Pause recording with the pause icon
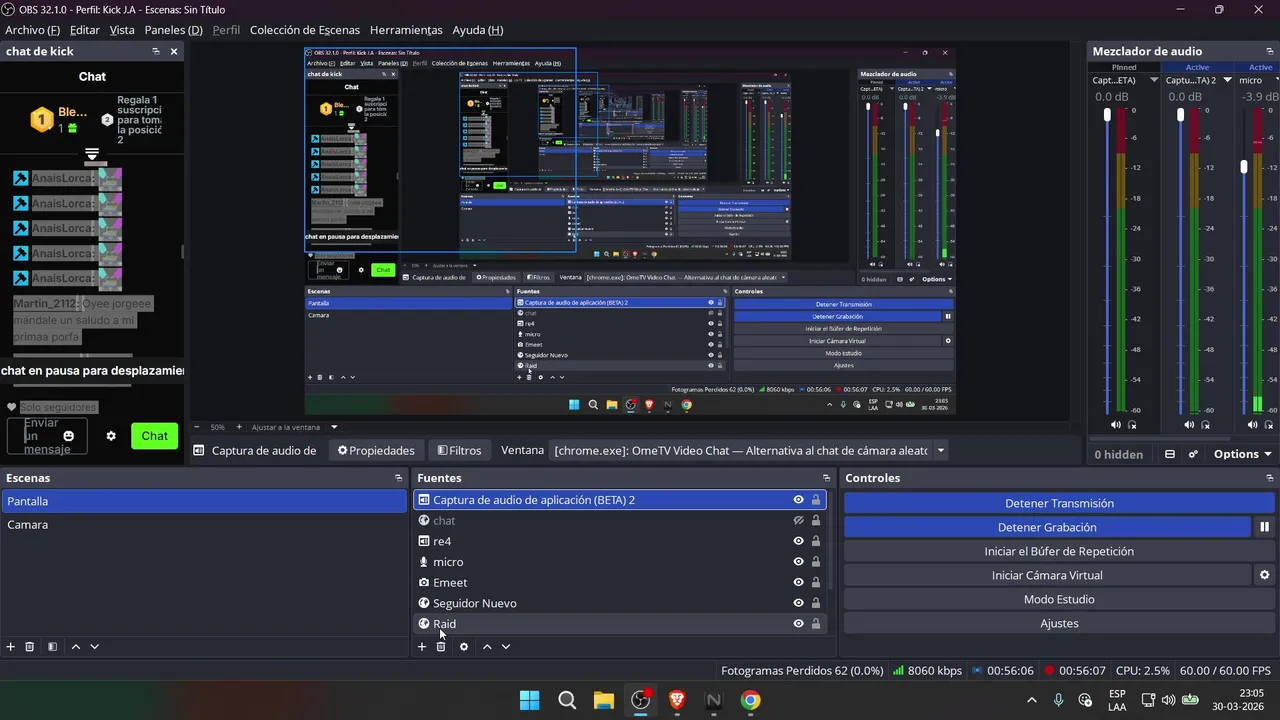This screenshot has width=1280, height=720. click(x=1264, y=527)
